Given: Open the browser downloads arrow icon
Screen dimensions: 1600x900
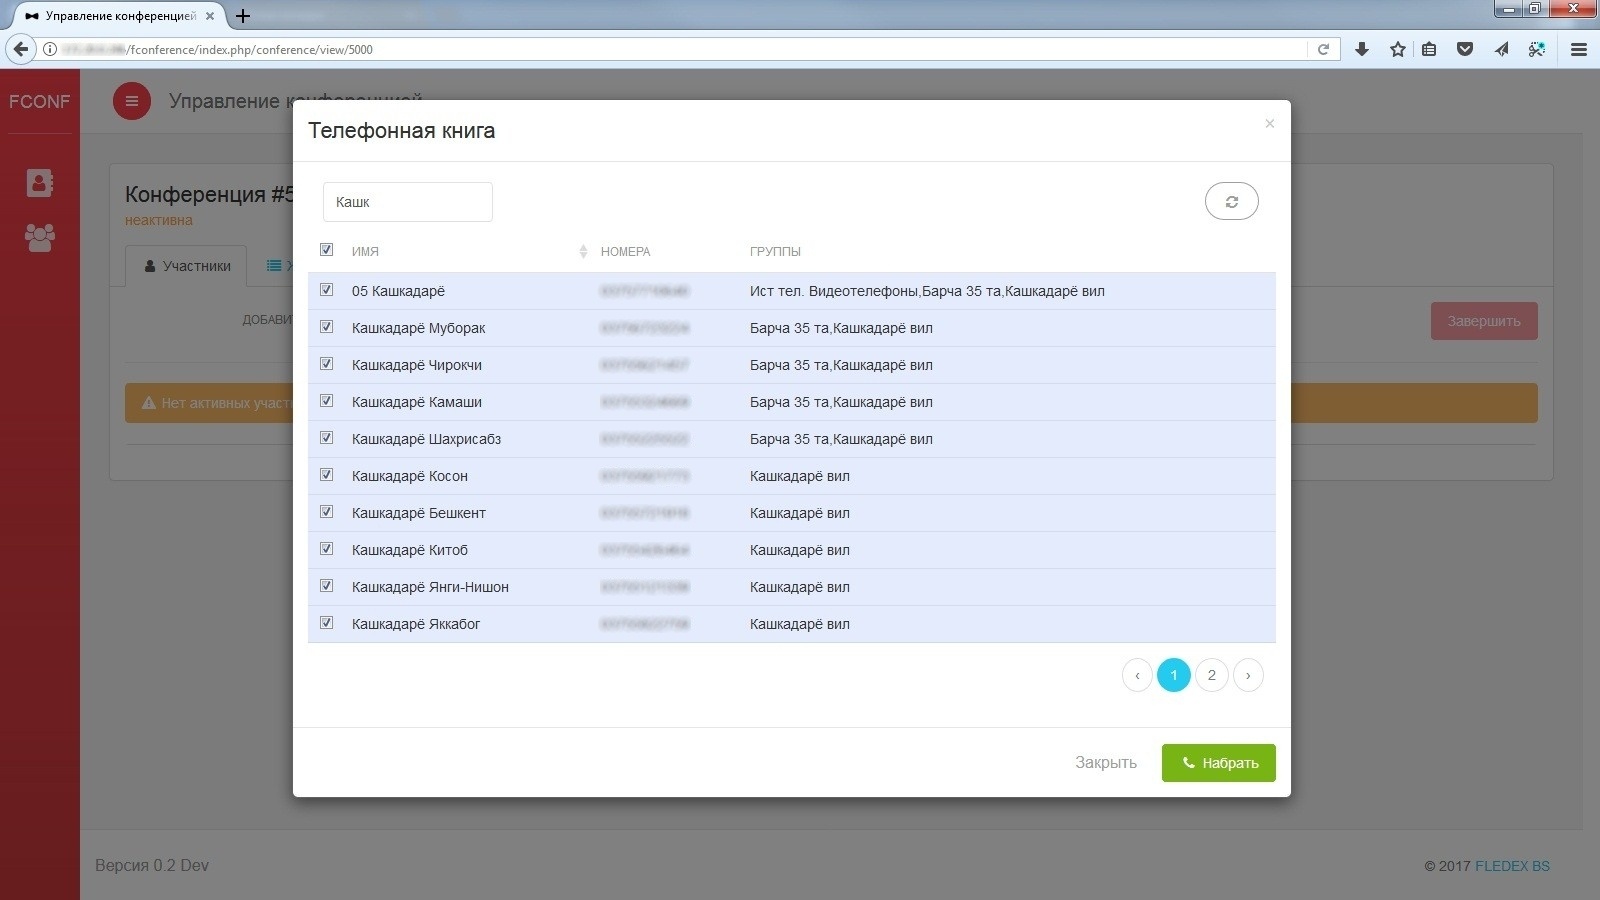Looking at the screenshot, I should point(1362,49).
